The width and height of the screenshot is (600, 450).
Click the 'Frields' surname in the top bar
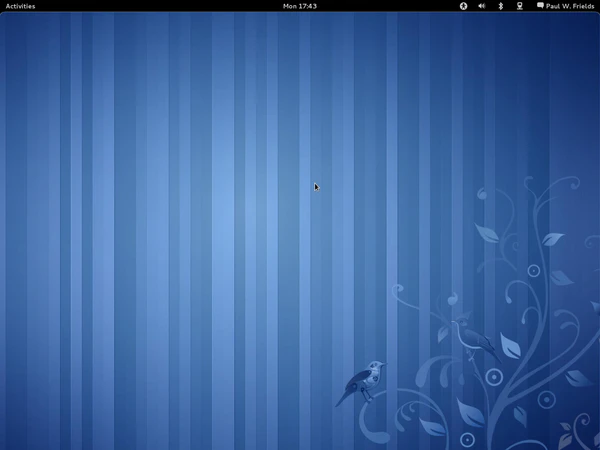(583, 6)
